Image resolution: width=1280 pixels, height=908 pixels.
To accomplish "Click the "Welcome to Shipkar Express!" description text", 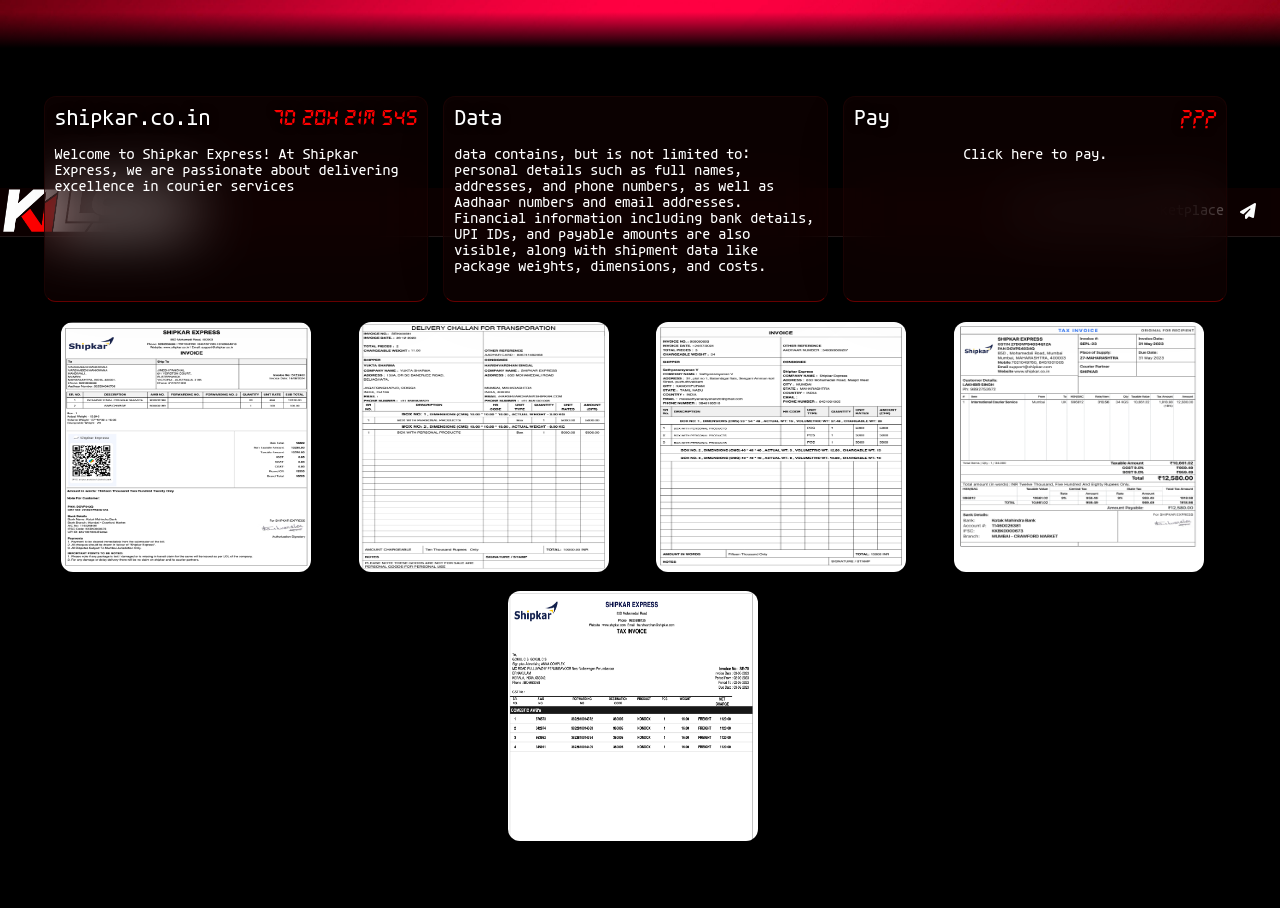I will (x=227, y=171).
